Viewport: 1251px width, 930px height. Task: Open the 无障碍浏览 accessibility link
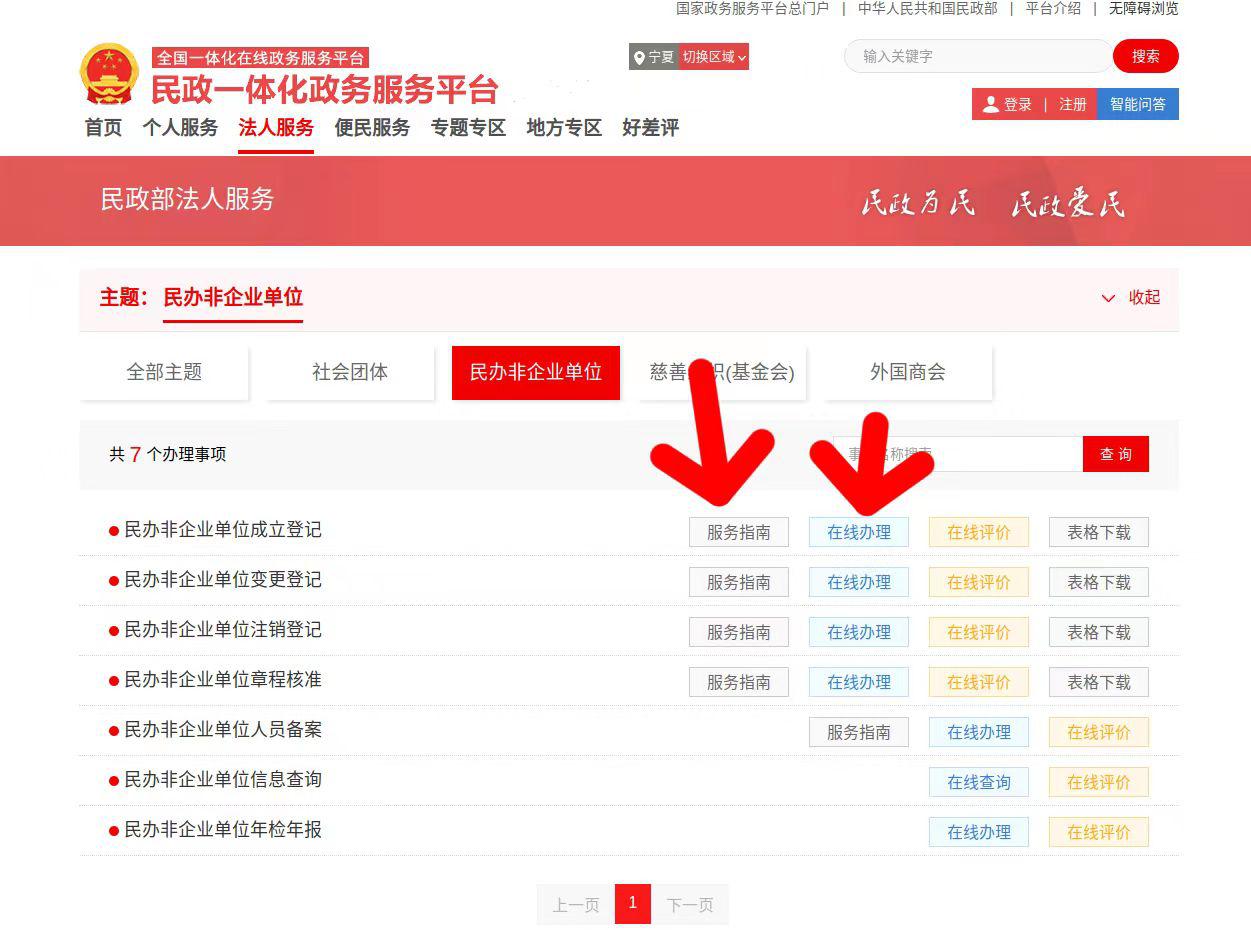[x=1143, y=8]
